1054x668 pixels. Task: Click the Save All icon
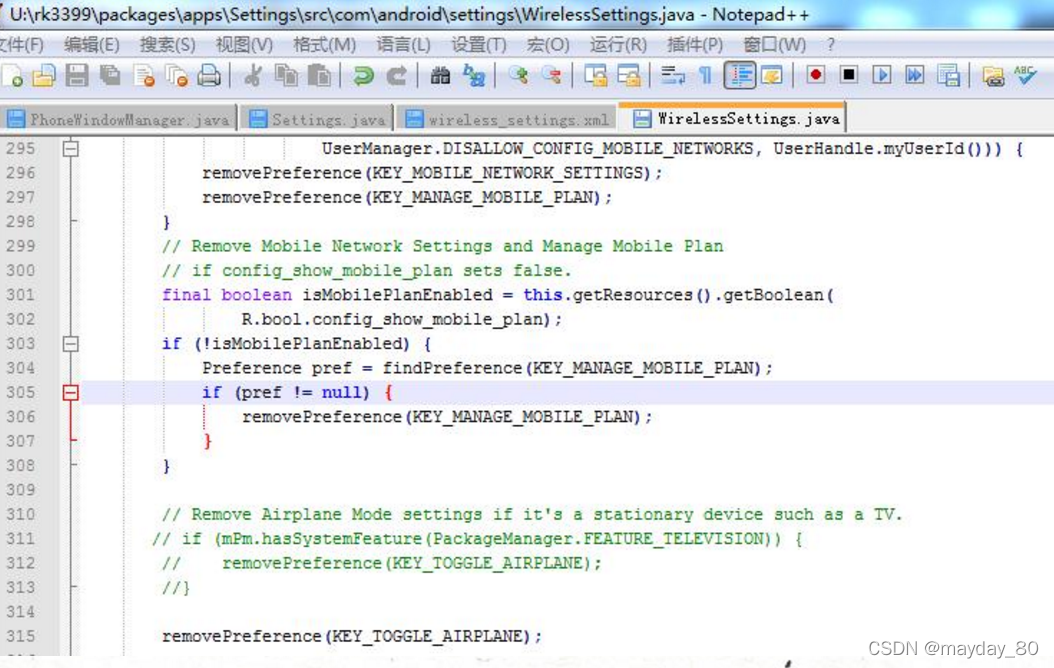[110, 75]
